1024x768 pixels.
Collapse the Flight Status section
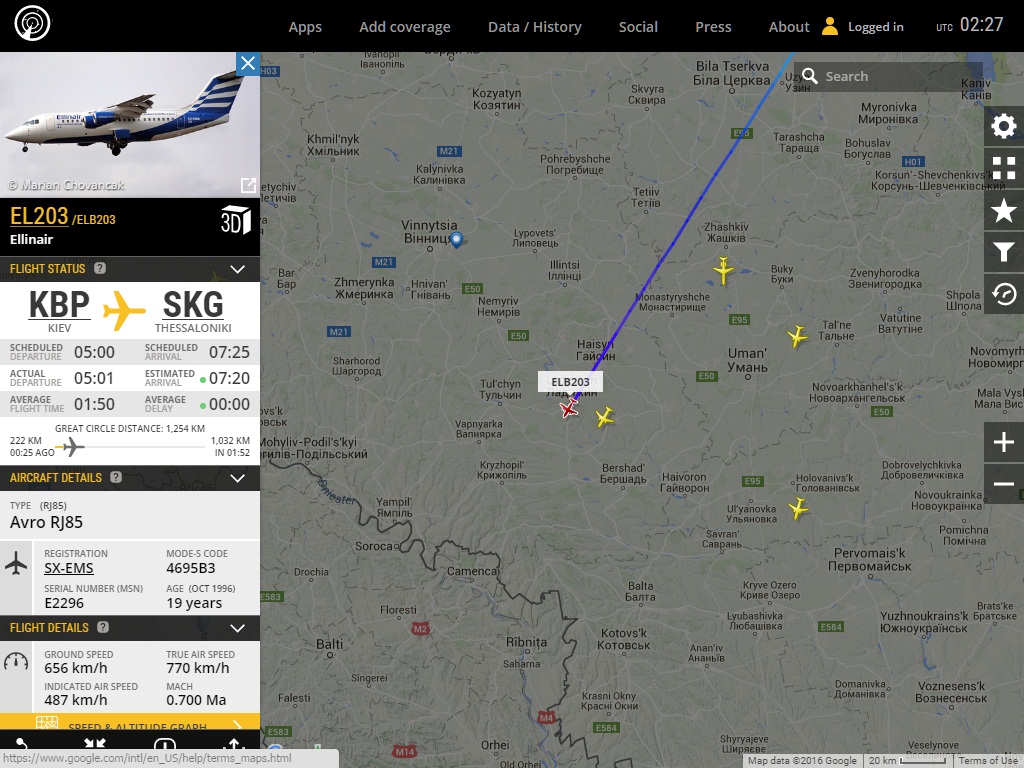pos(238,269)
